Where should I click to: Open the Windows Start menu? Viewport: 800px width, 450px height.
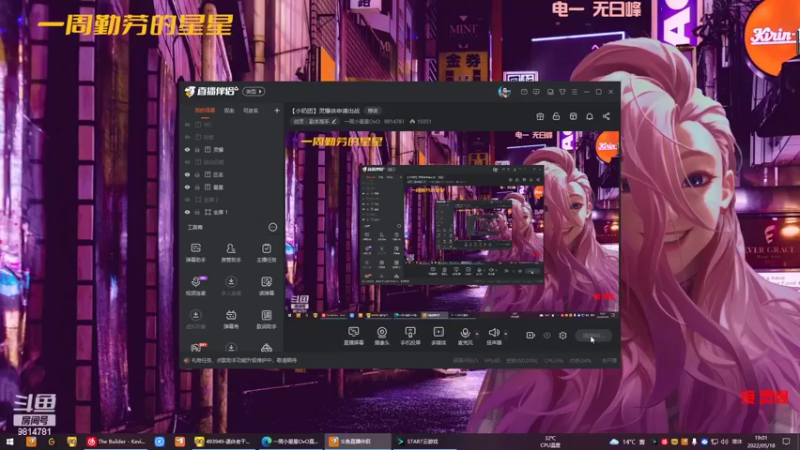pos(10,441)
